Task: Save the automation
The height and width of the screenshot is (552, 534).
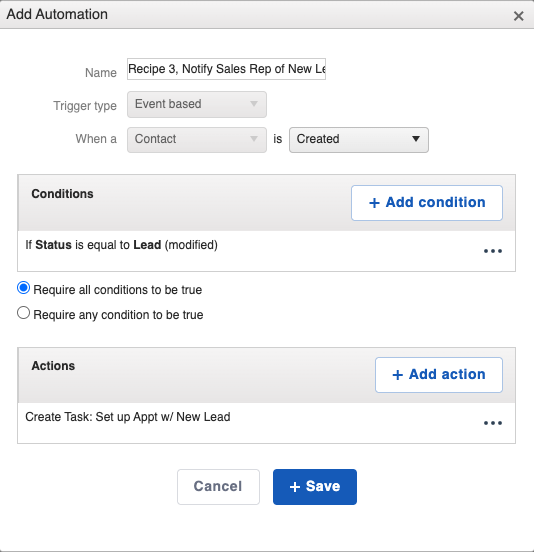Action: click(x=315, y=487)
